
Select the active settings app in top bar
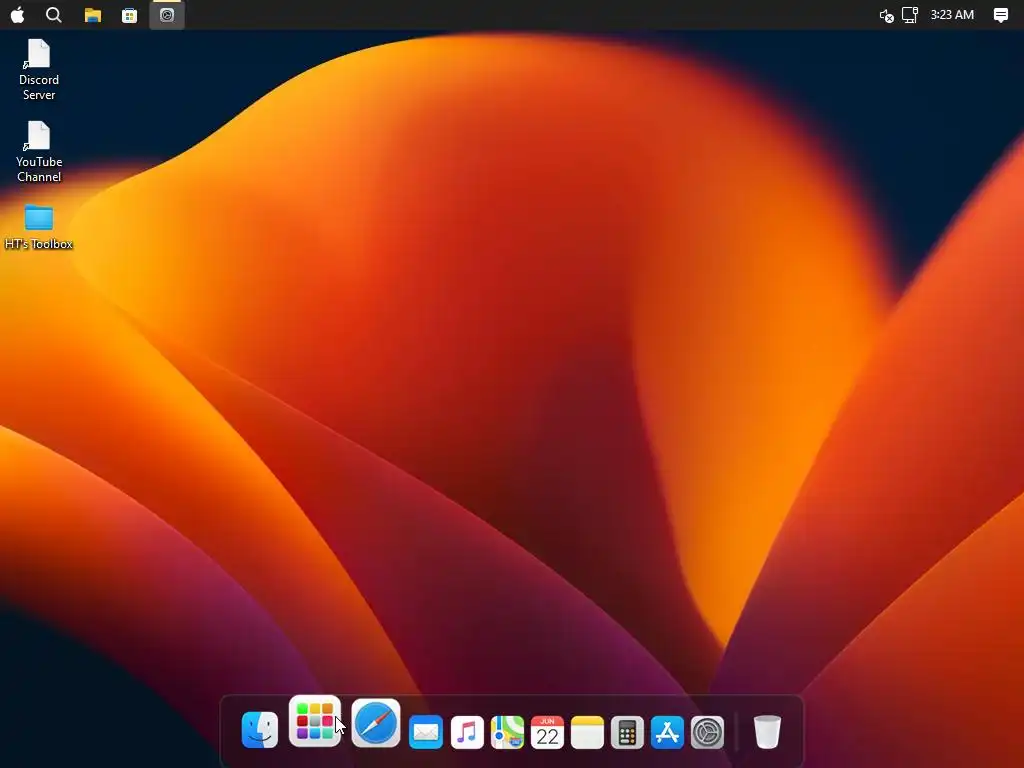click(167, 14)
